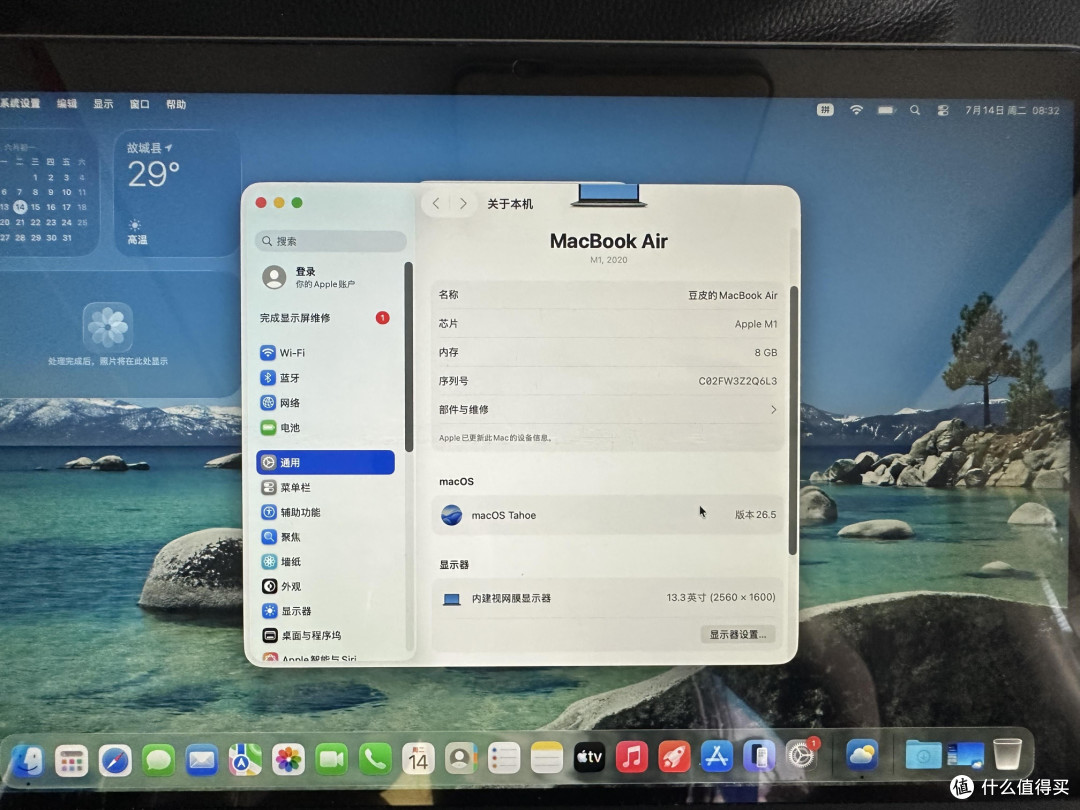Open the 窗口 menu

click(x=139, y=104)
